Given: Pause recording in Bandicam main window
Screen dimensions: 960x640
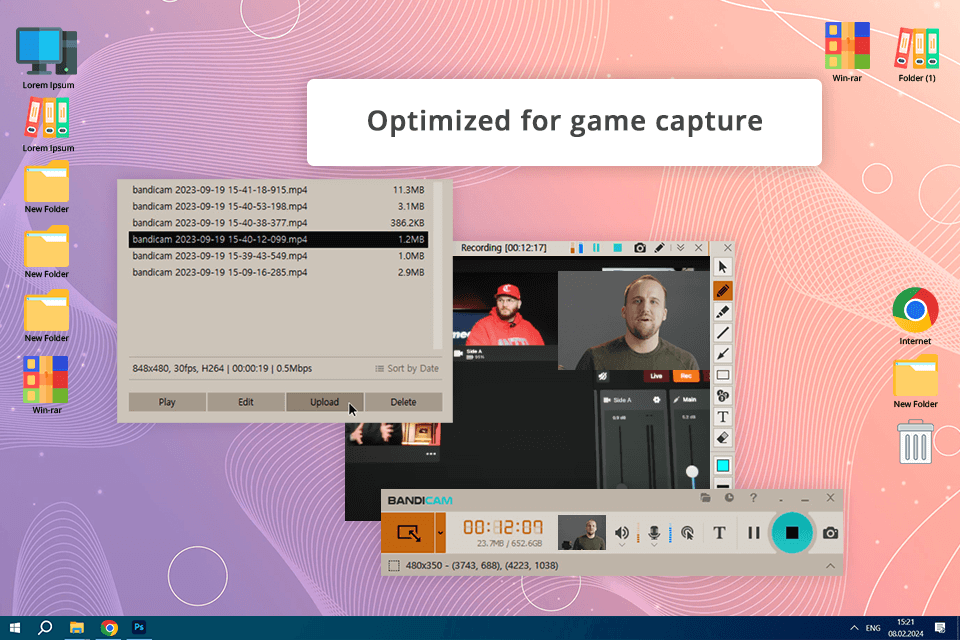Looking at the screenshot, I should click(754, 533).
